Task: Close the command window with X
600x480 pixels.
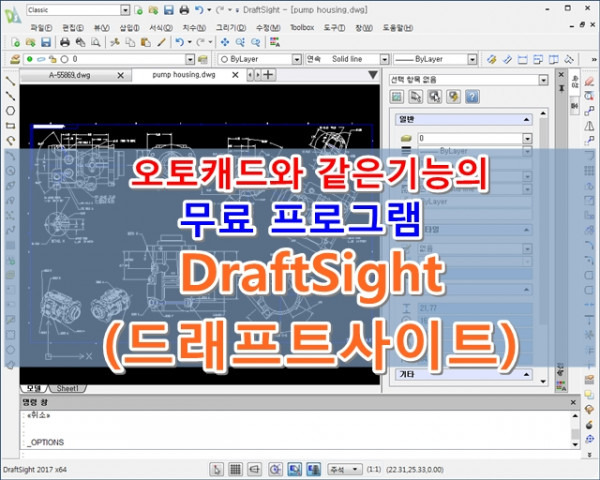Action: pos(573,402)
